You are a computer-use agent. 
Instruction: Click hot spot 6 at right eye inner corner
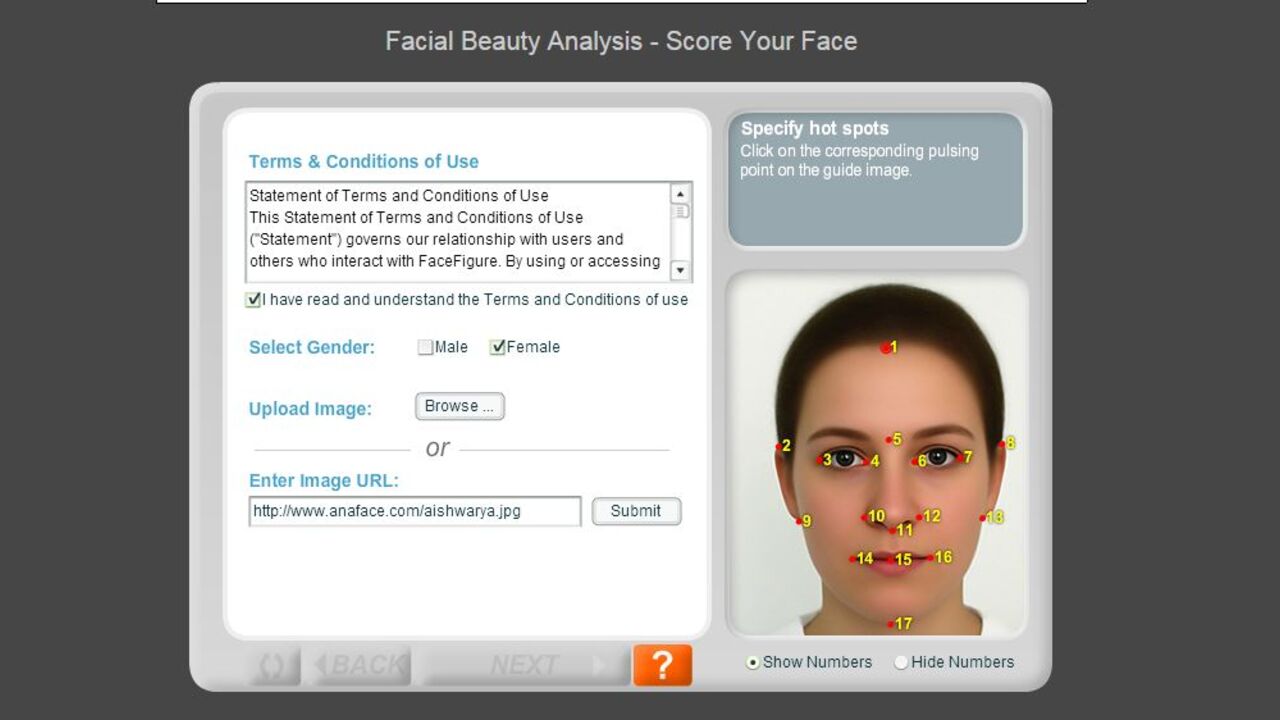pyautogui.click(x=914, y=461)
